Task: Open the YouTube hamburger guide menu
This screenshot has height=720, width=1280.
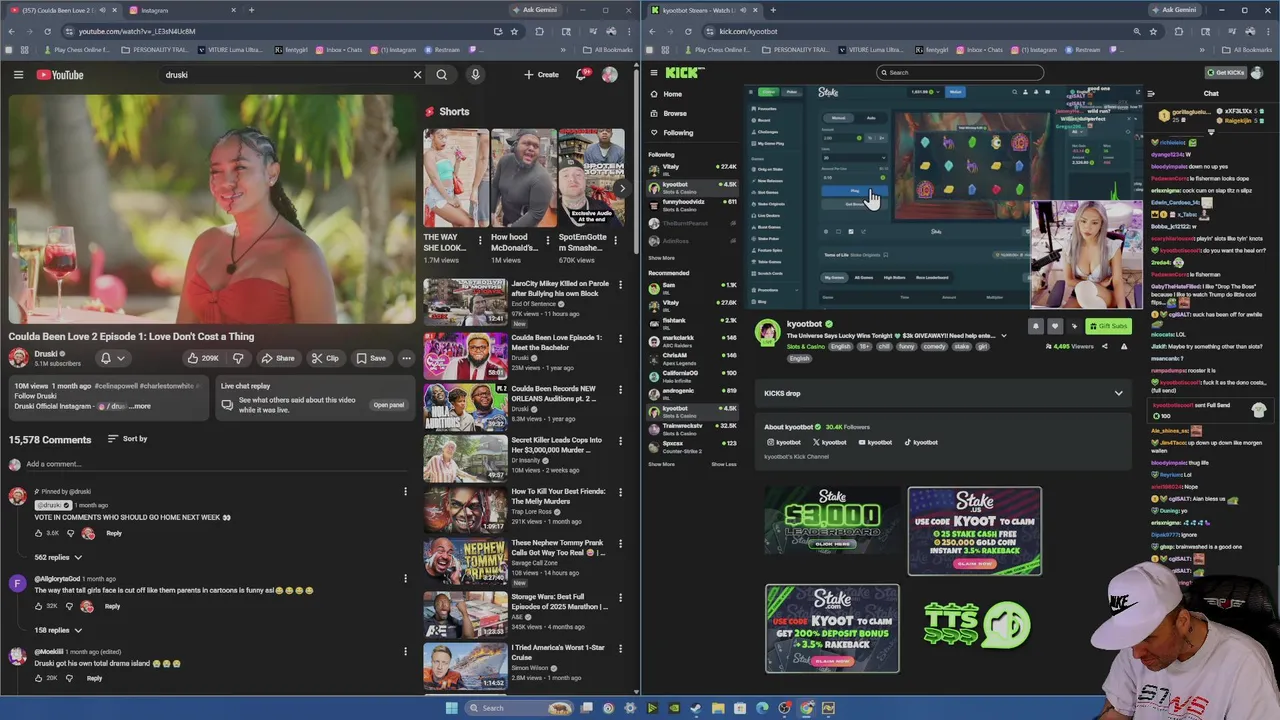Action: (18, 75)
